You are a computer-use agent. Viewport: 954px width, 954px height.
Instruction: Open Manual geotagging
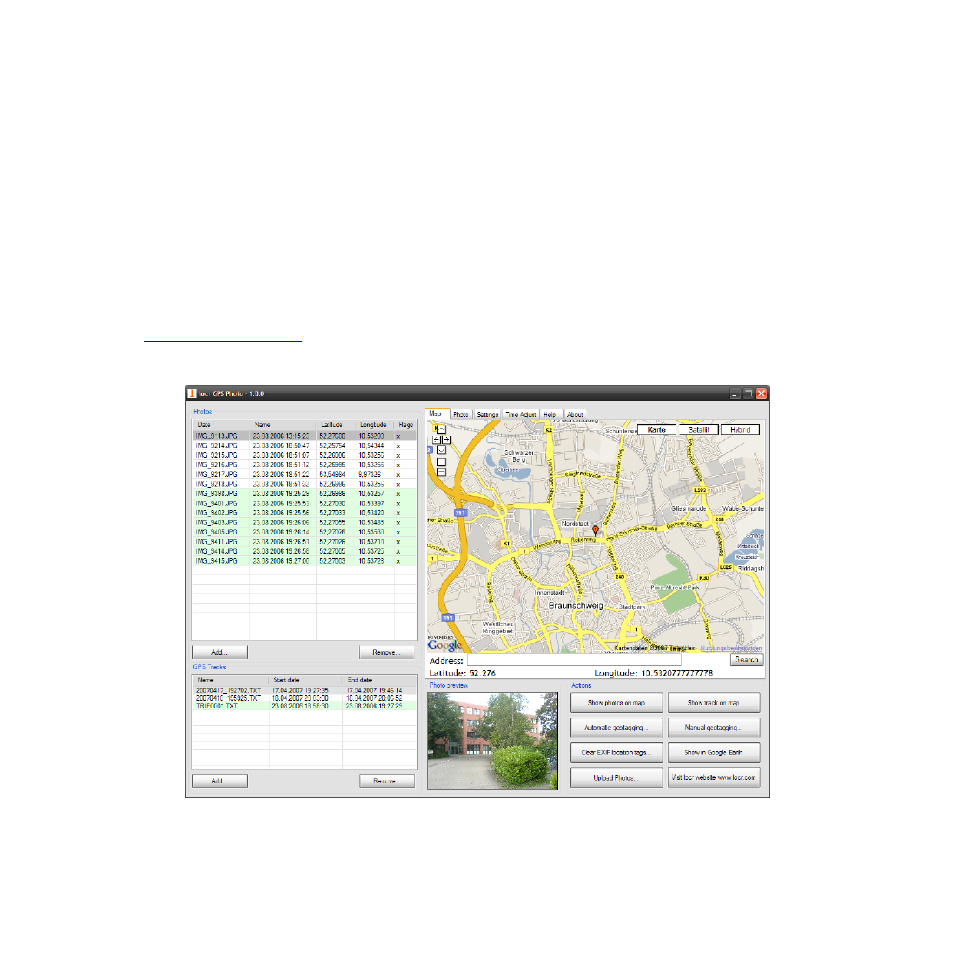(714, 728)
